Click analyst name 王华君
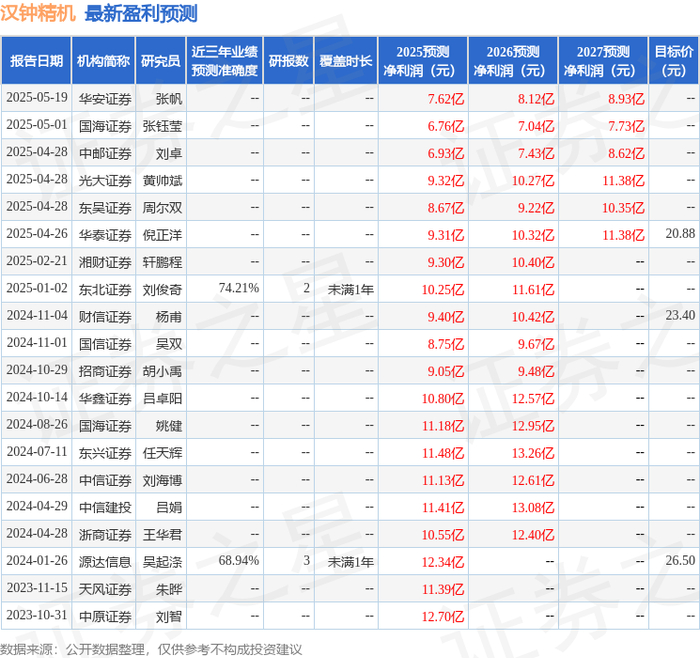 (x=162, y=535)
